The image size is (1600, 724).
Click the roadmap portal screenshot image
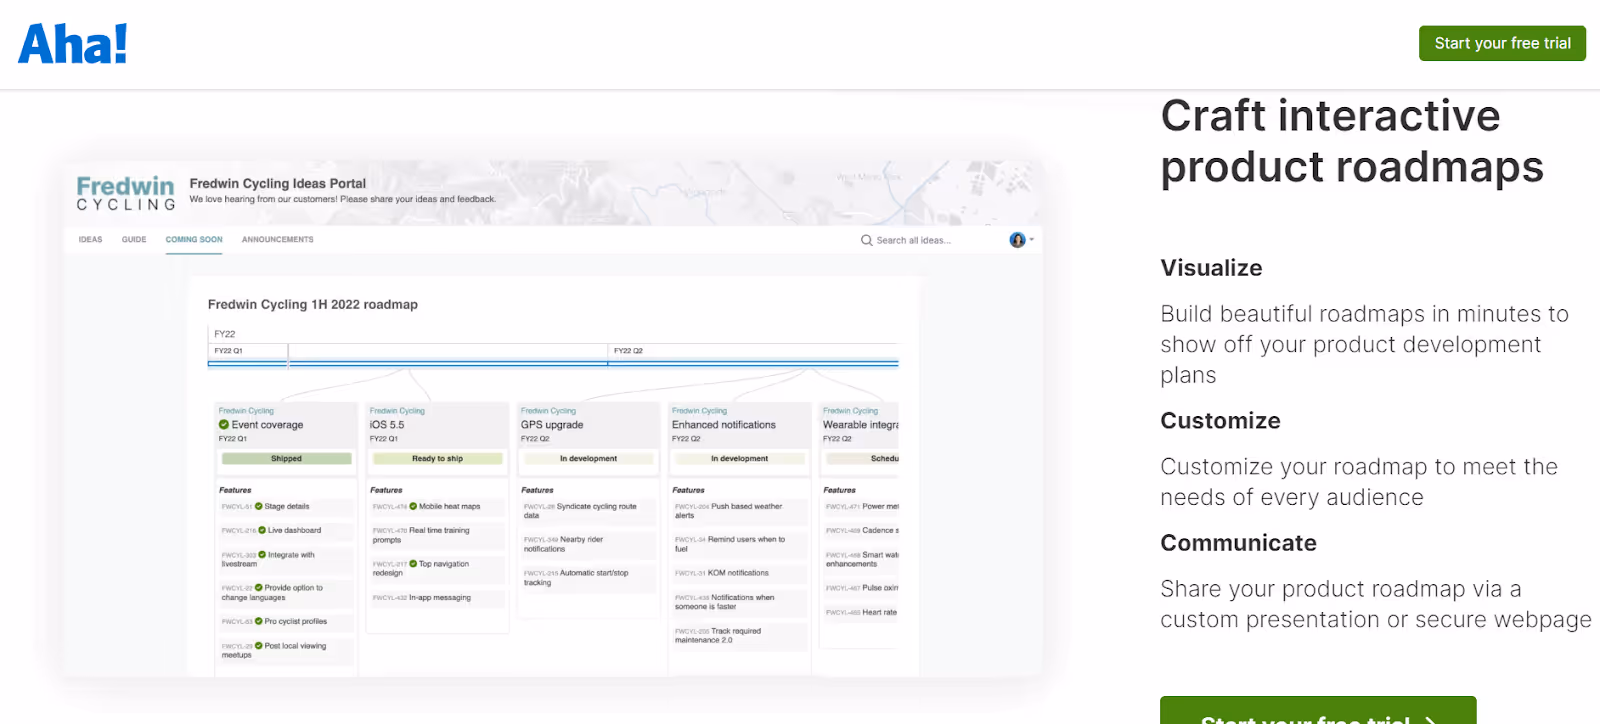[x=553, y=418]
